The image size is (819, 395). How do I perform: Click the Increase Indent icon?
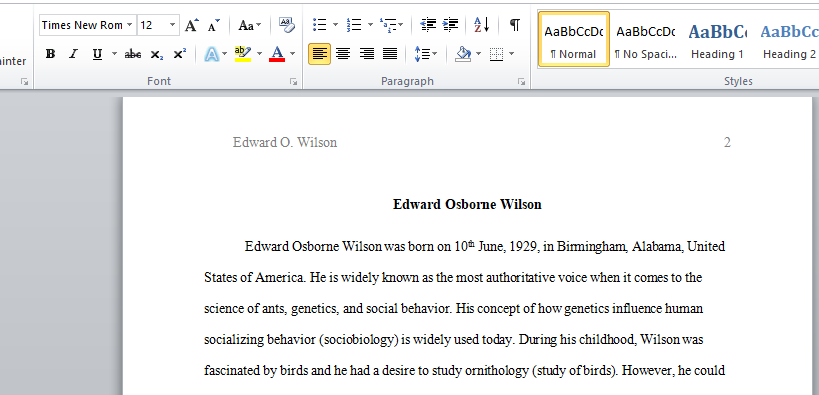click(450, 25)
